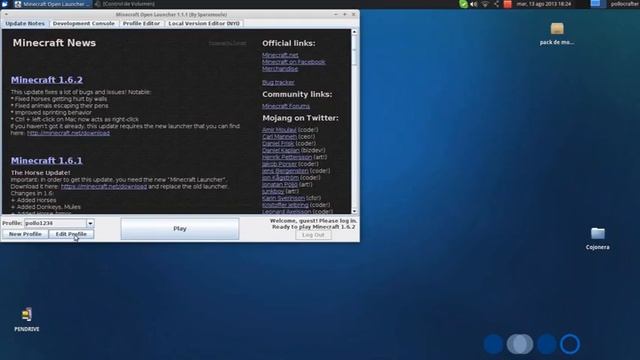
Task: Click 'Welcome, guest! Please log in.' text
Action: pyautogui.click(x=313, y=221)
